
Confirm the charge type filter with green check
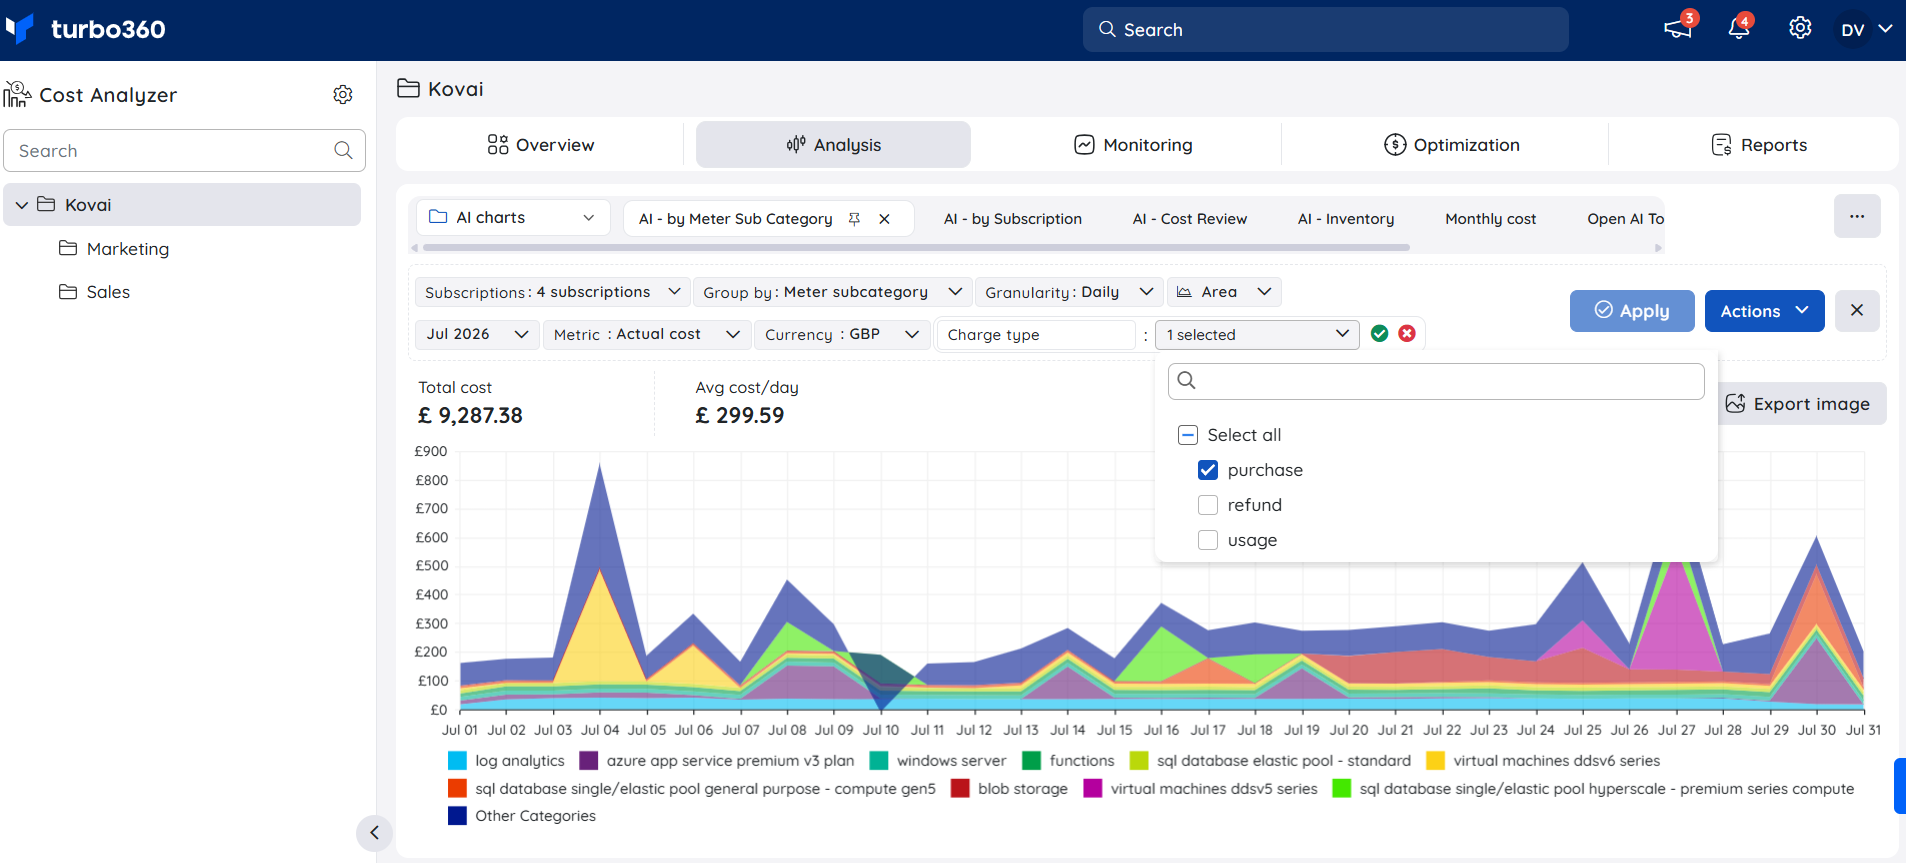click(1379, 334)
